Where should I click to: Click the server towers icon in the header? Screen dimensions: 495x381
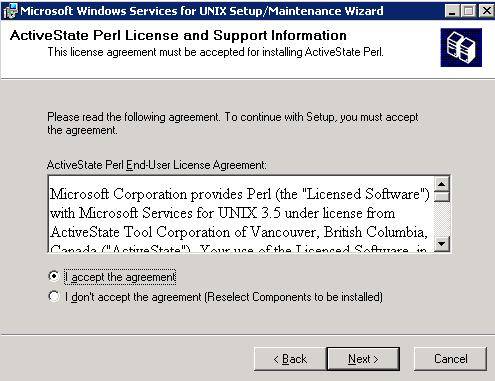461,47
